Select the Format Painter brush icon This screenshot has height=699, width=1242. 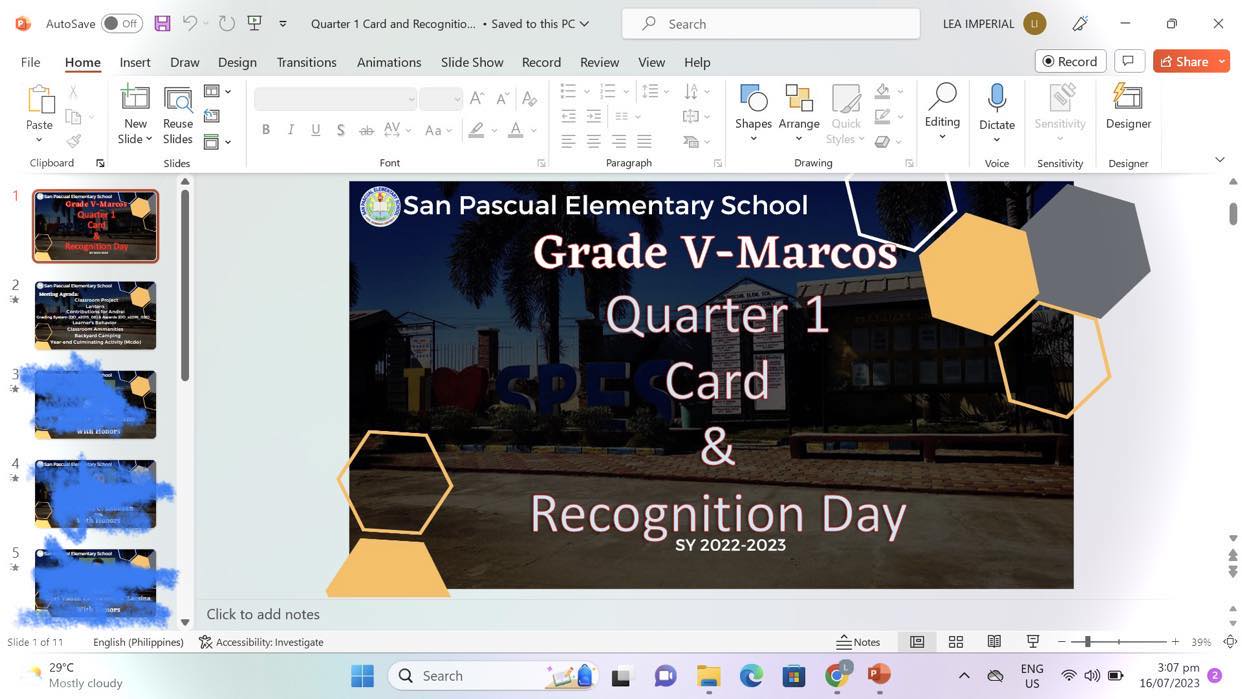(x=73, y=141)
